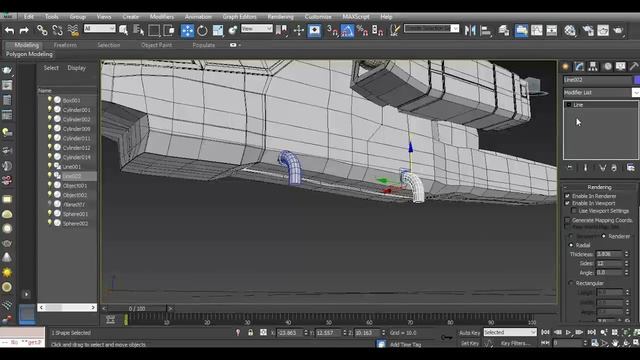This screenshot has width=640, height=360.
Task: Open the Modifiers menu
Action: point(162,17)
